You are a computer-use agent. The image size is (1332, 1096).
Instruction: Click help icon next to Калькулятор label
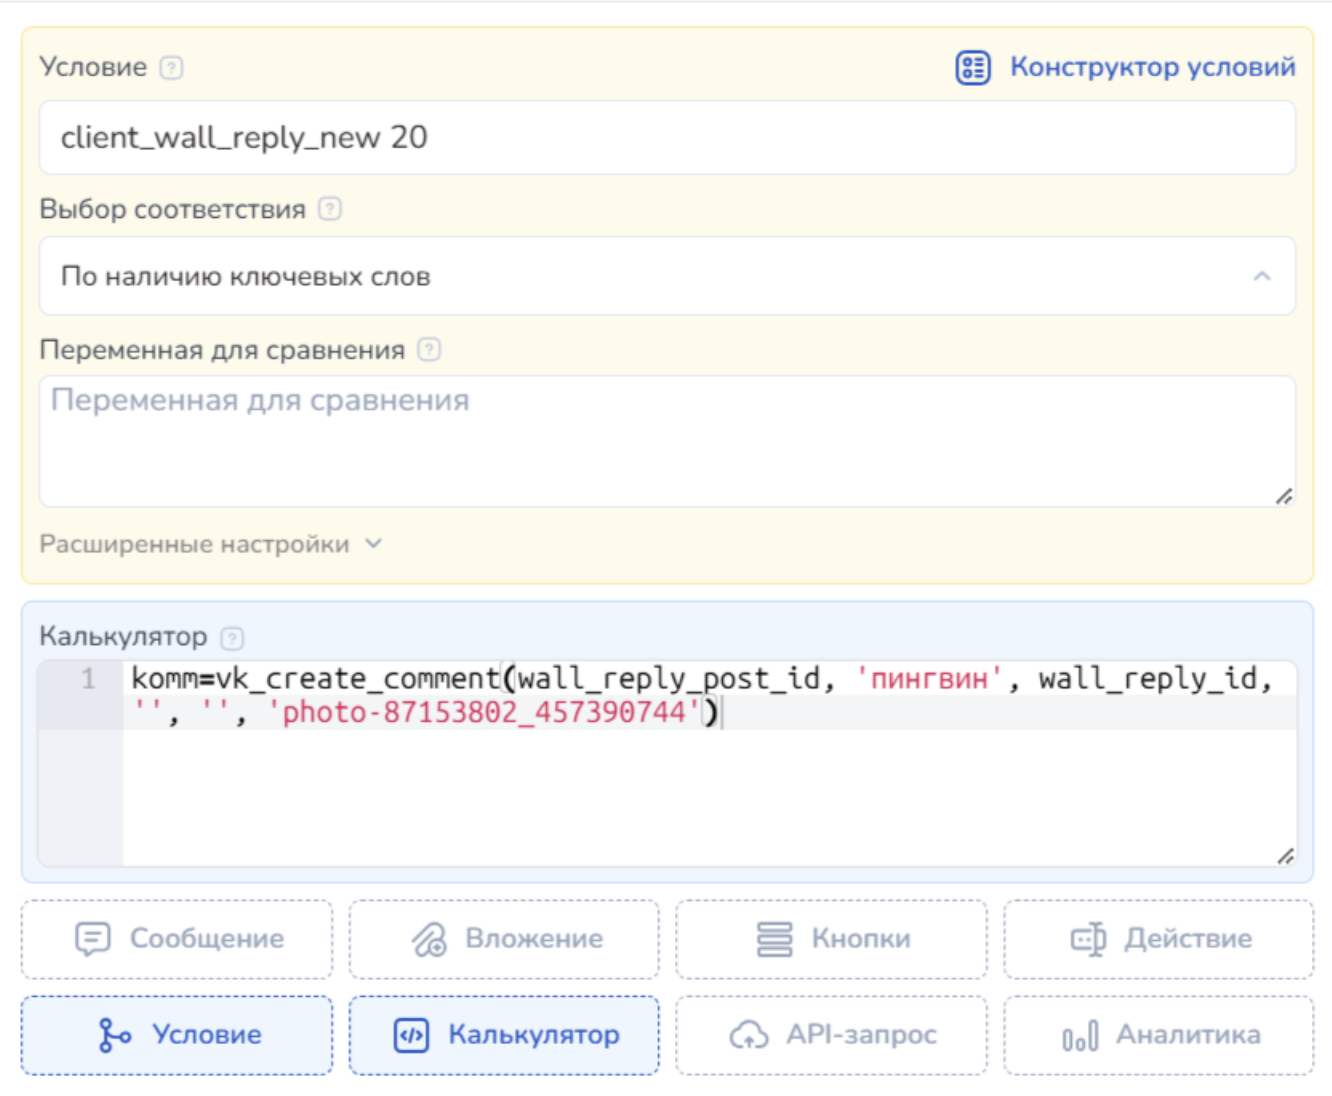232,638
